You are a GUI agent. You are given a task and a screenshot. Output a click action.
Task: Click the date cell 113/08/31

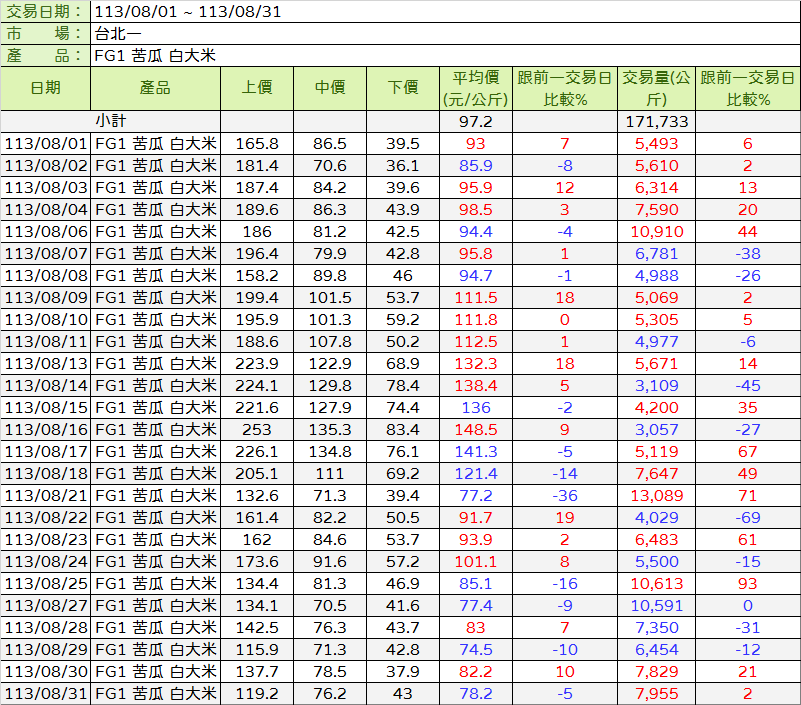point(47,693)
